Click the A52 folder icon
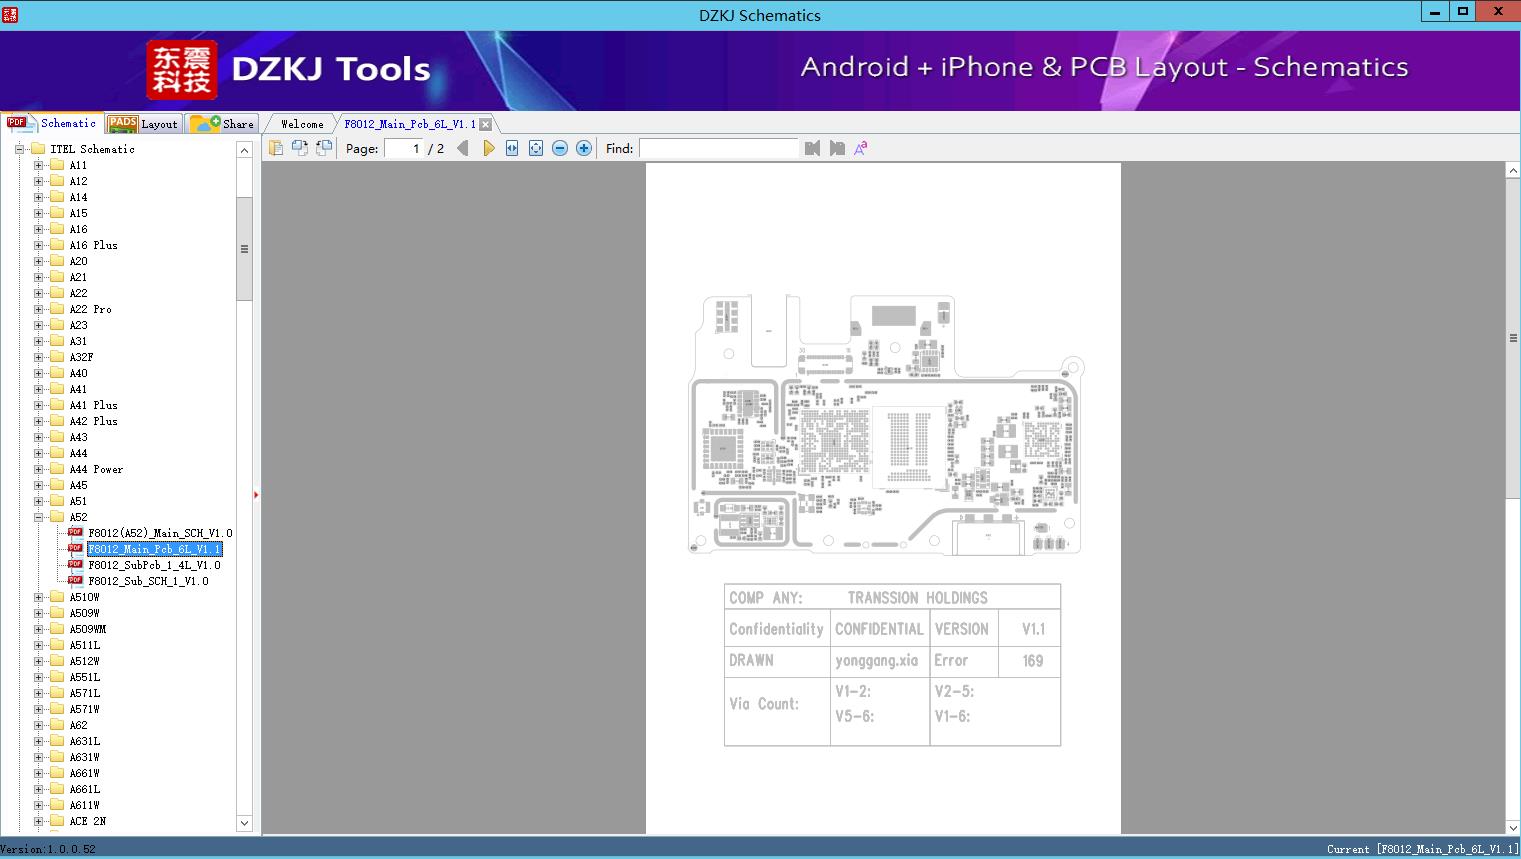This screenshot has height=859, width=1521. pos(57,517)
